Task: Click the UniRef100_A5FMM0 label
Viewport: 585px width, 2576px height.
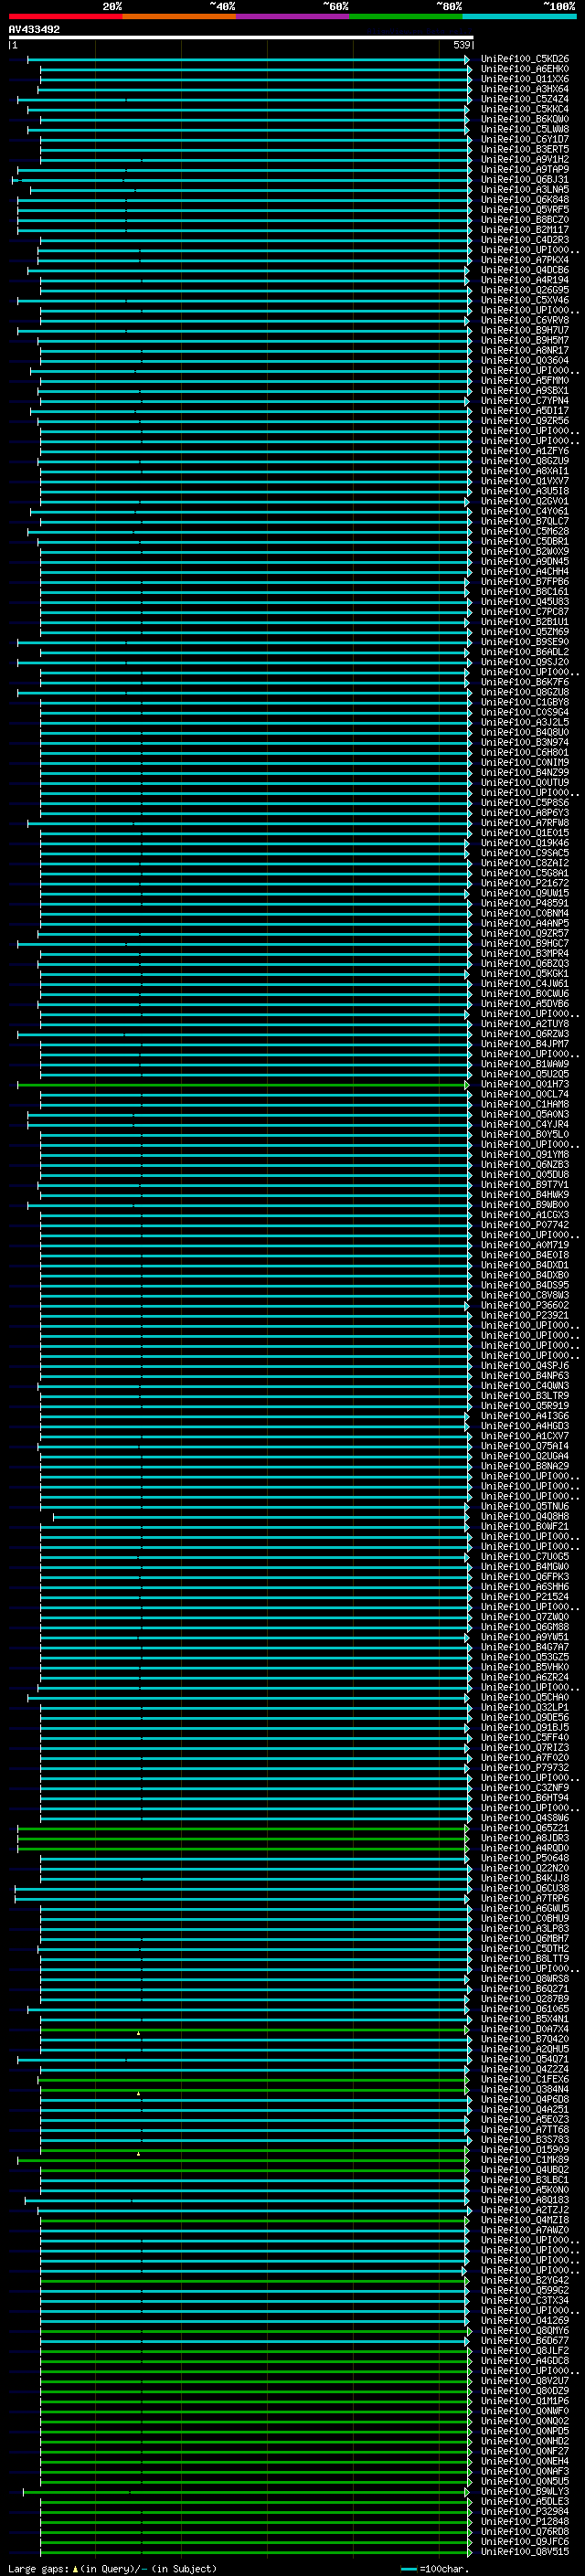Action: [x=525, y=380]
